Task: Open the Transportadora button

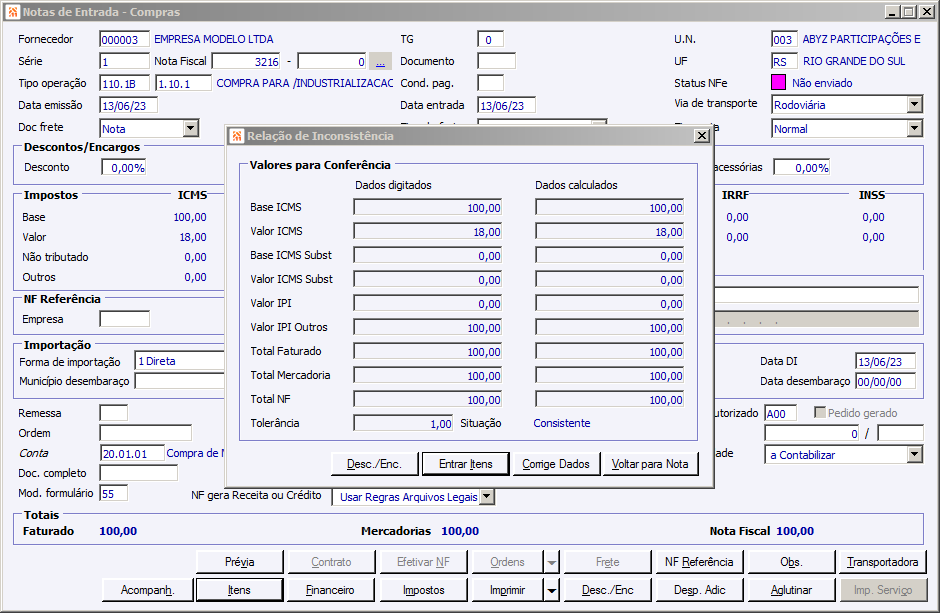Action: click(882, 562)
